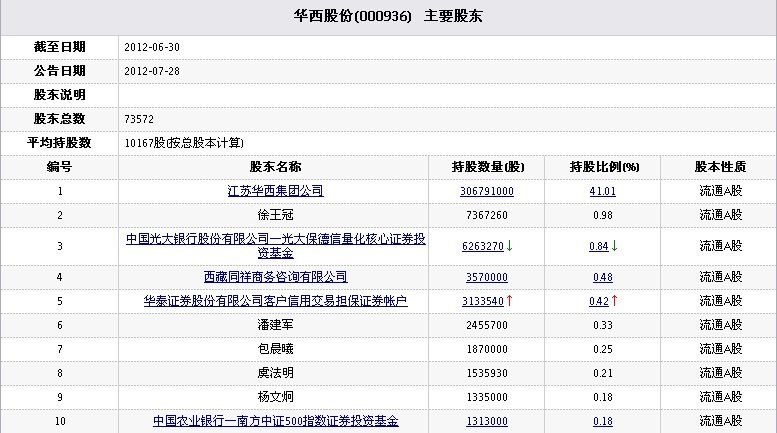Click the 持股比例(%) column header
The height and width of the screenshot is (433, 777).
tap(604, 167)
